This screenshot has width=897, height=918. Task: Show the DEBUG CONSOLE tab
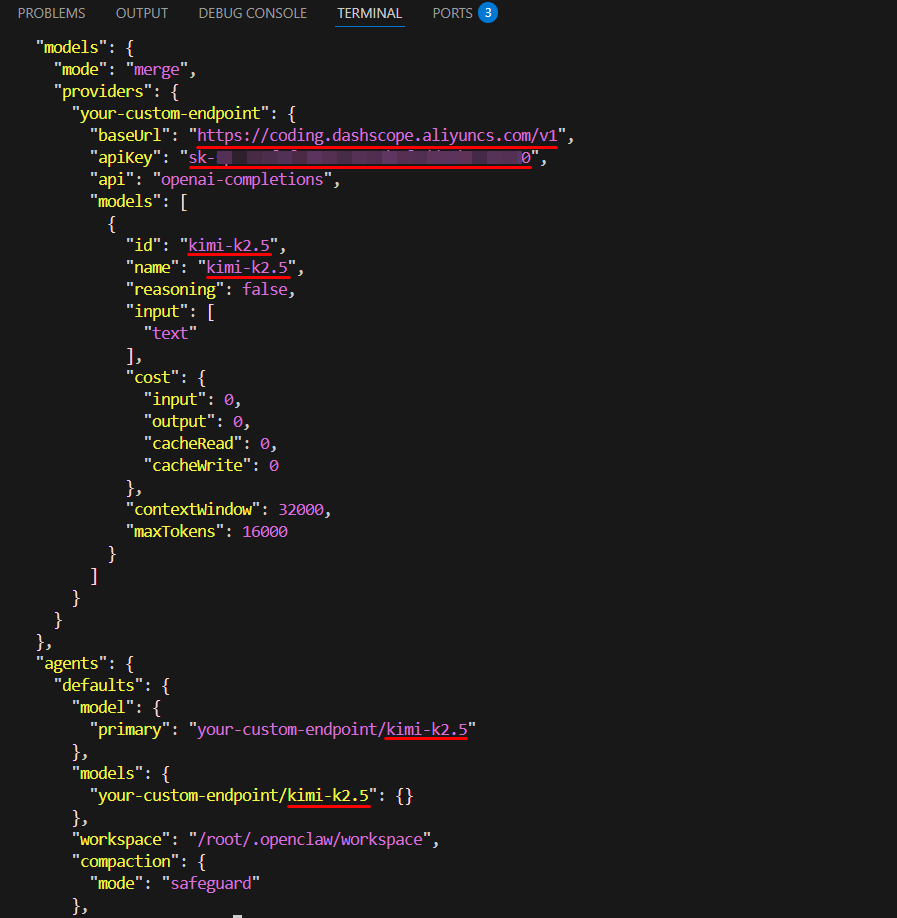pyautogui.click(x=253, y=13)
